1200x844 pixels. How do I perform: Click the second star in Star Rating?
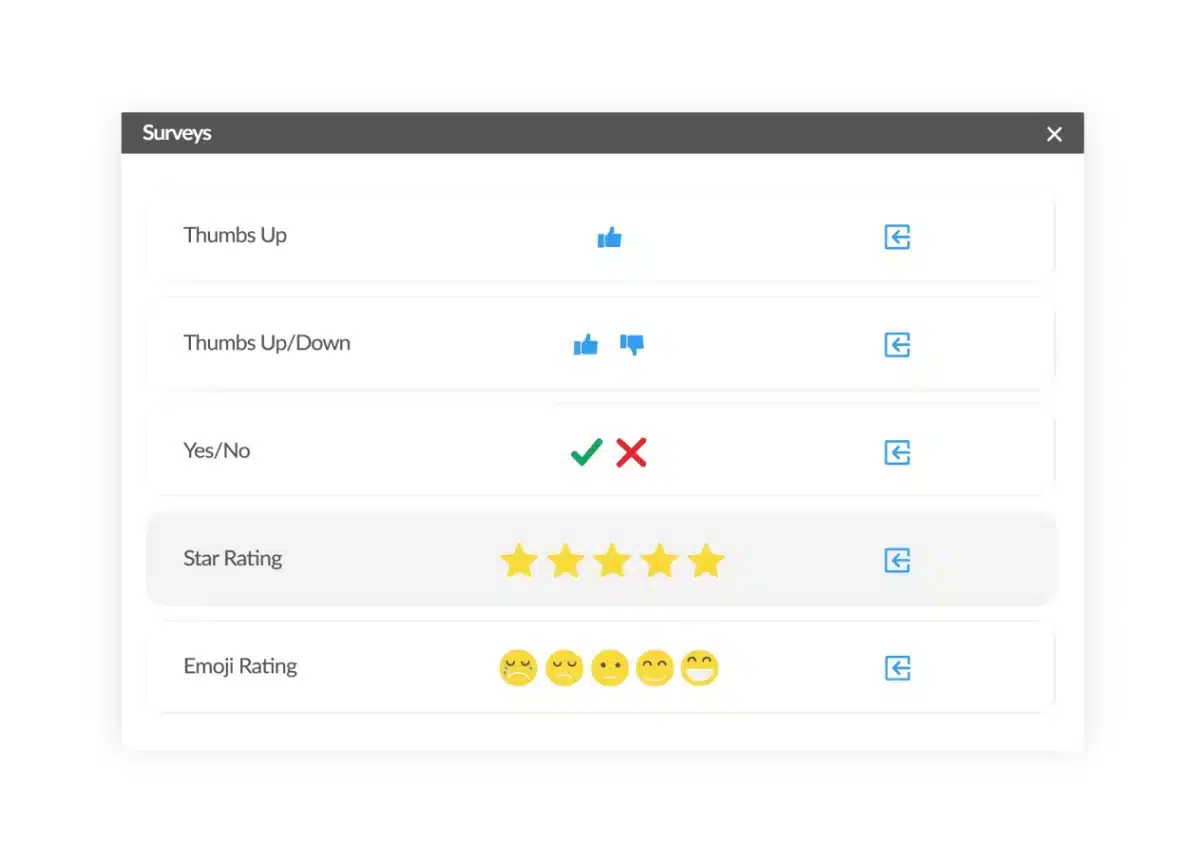click(566, 560)
